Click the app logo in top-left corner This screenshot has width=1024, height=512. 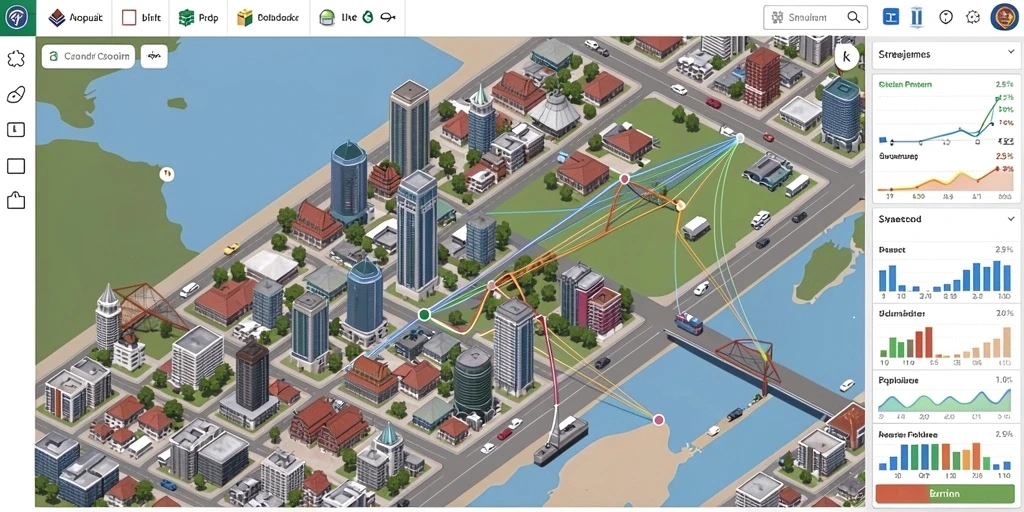click(17, 18)
